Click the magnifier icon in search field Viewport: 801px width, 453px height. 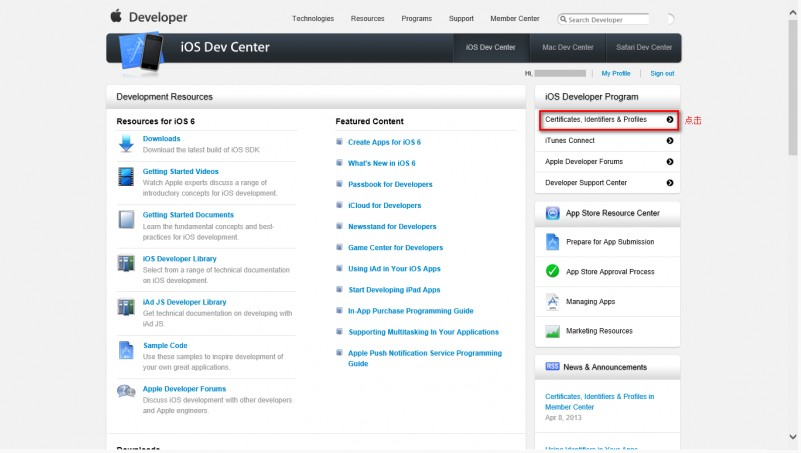click(563, 19)
